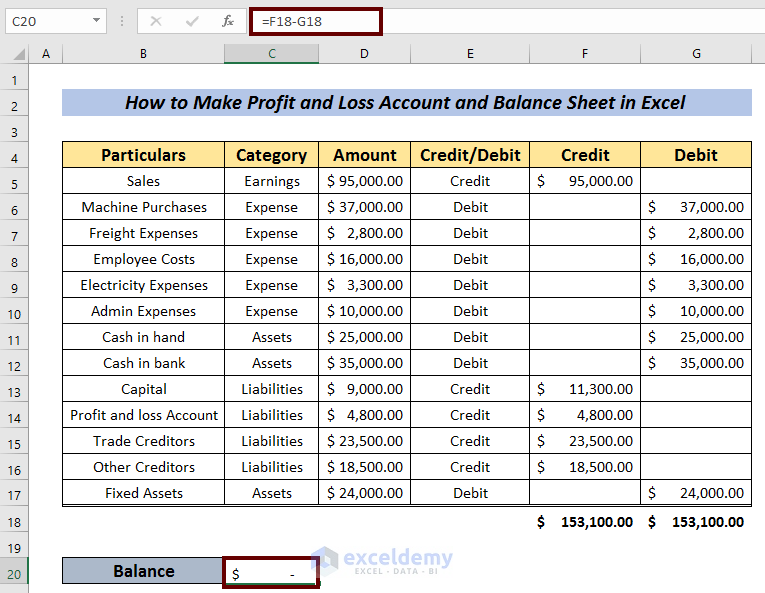Select the $ 24,000.00 cell in Debit column
Screen dimensions: 765x593
(696, 493)
